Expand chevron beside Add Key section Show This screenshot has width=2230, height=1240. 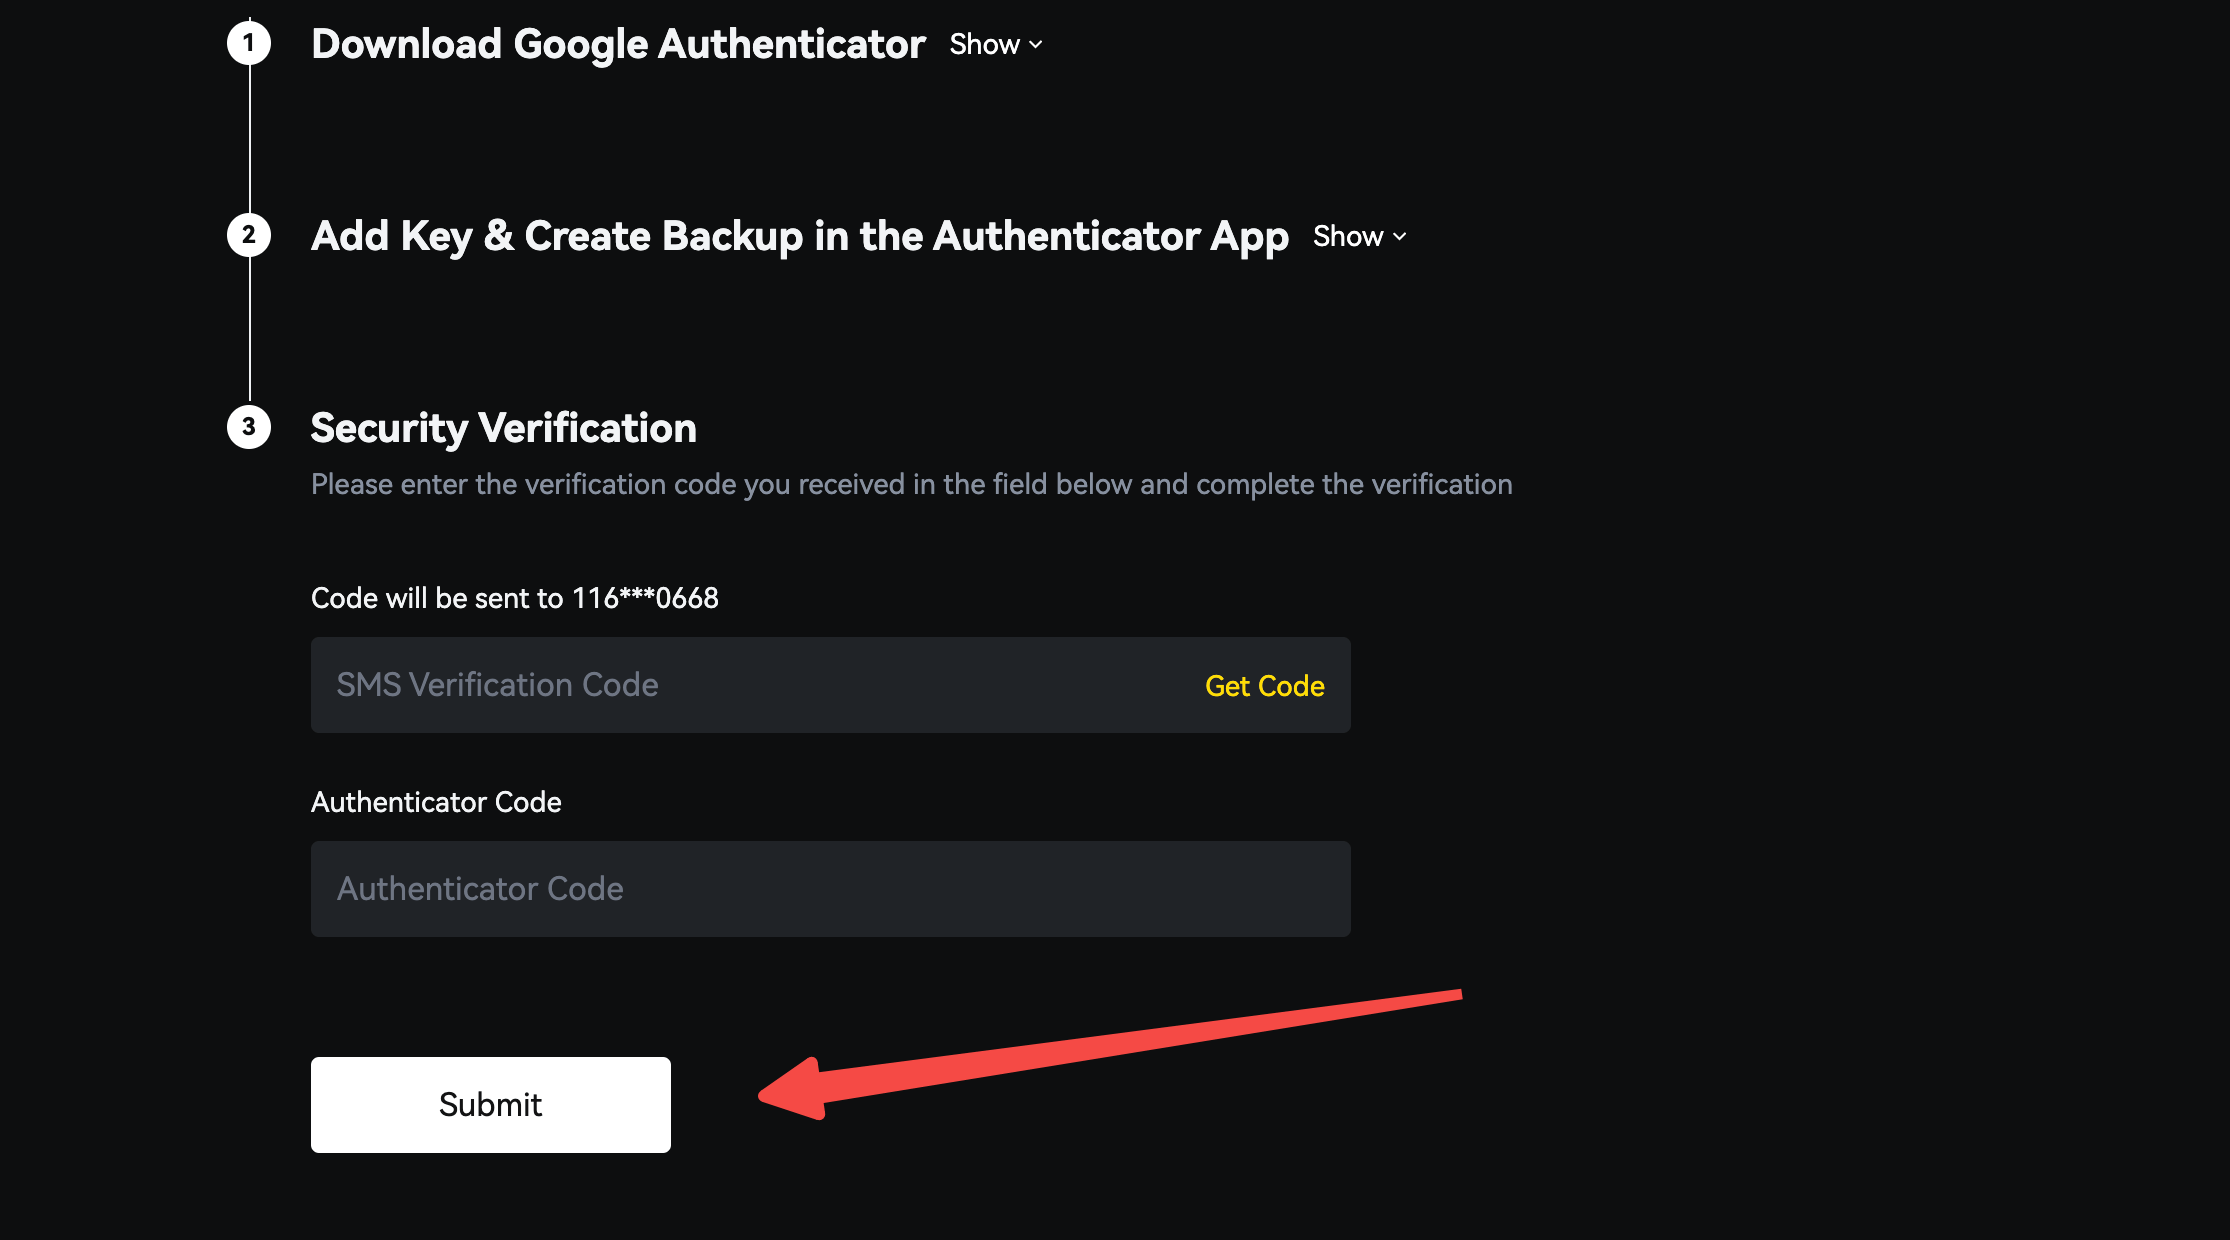(x=1400, y=237)
